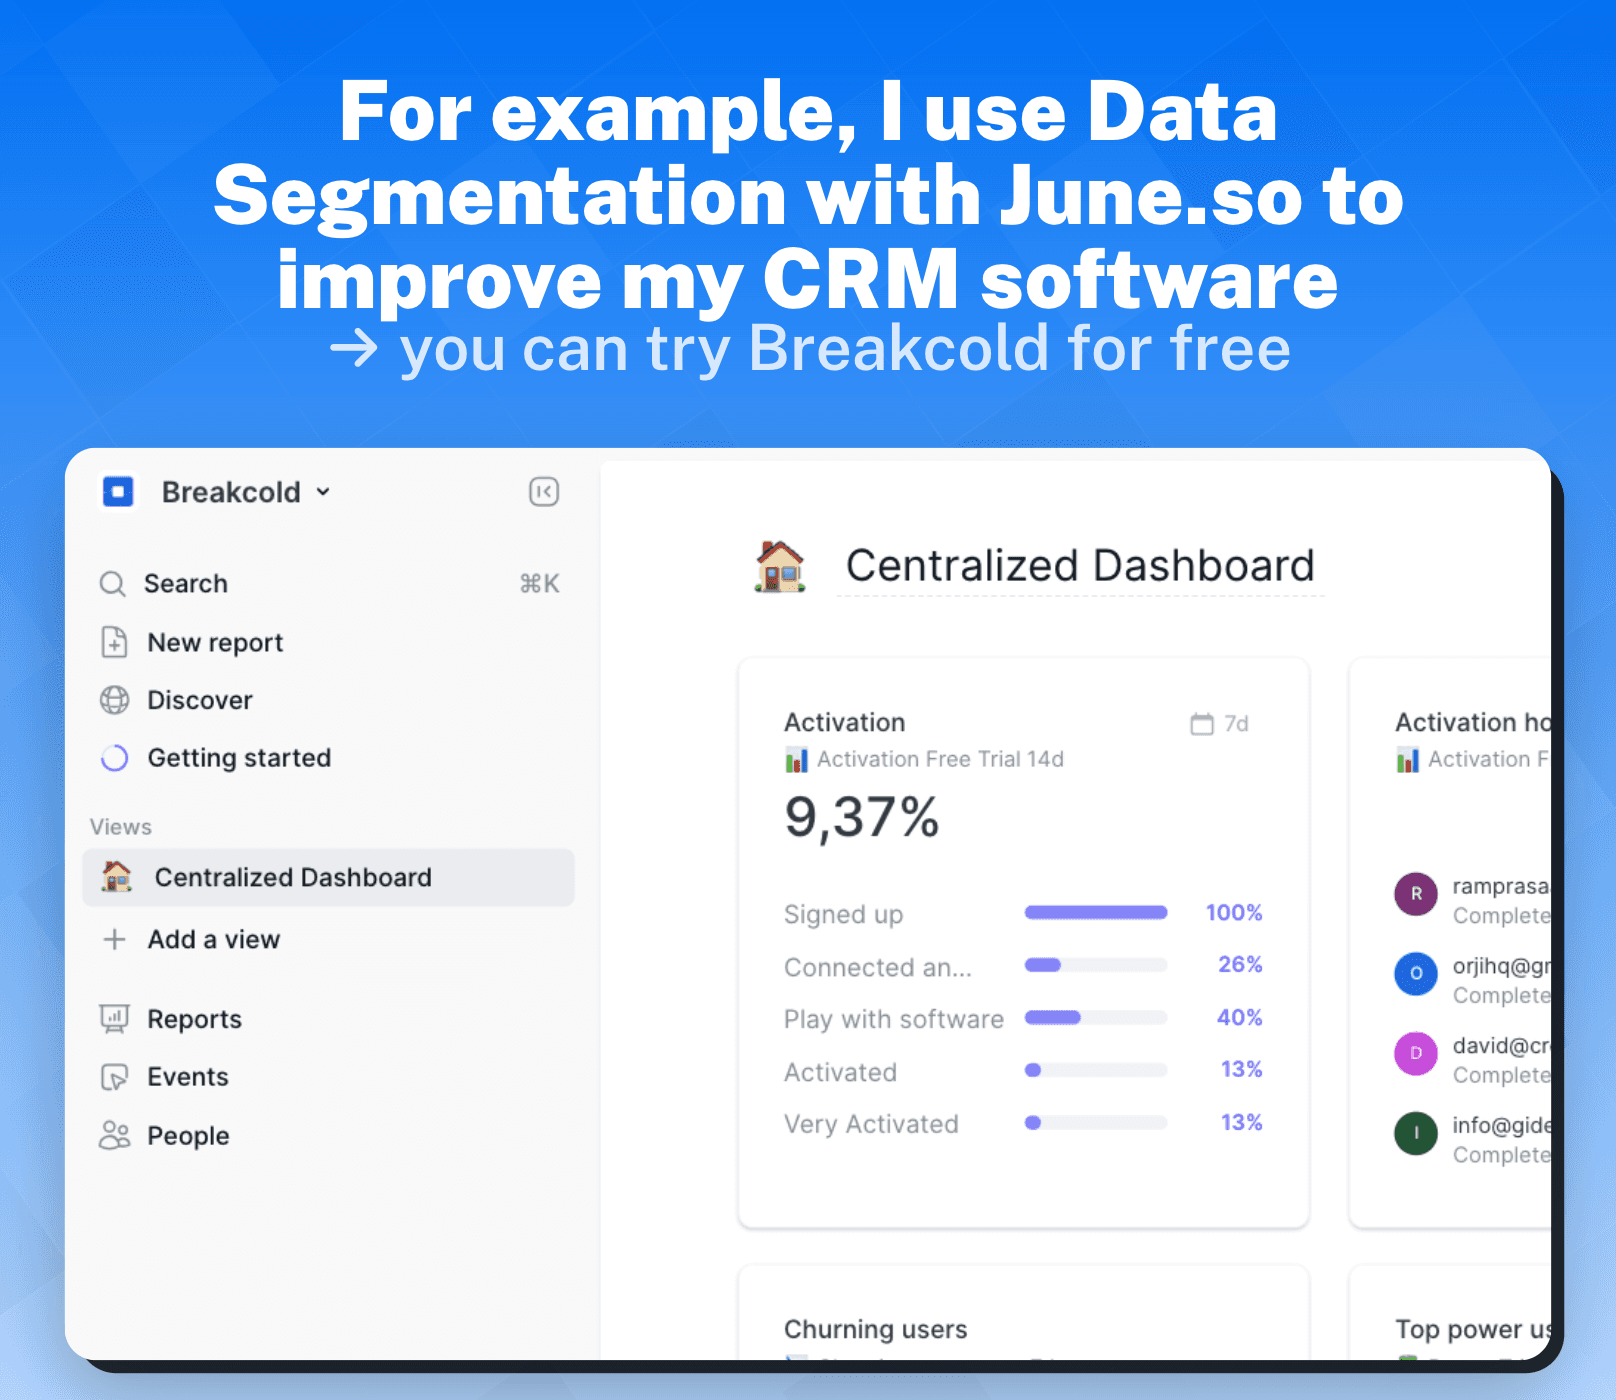Click the People users icon

(115, 1135)
